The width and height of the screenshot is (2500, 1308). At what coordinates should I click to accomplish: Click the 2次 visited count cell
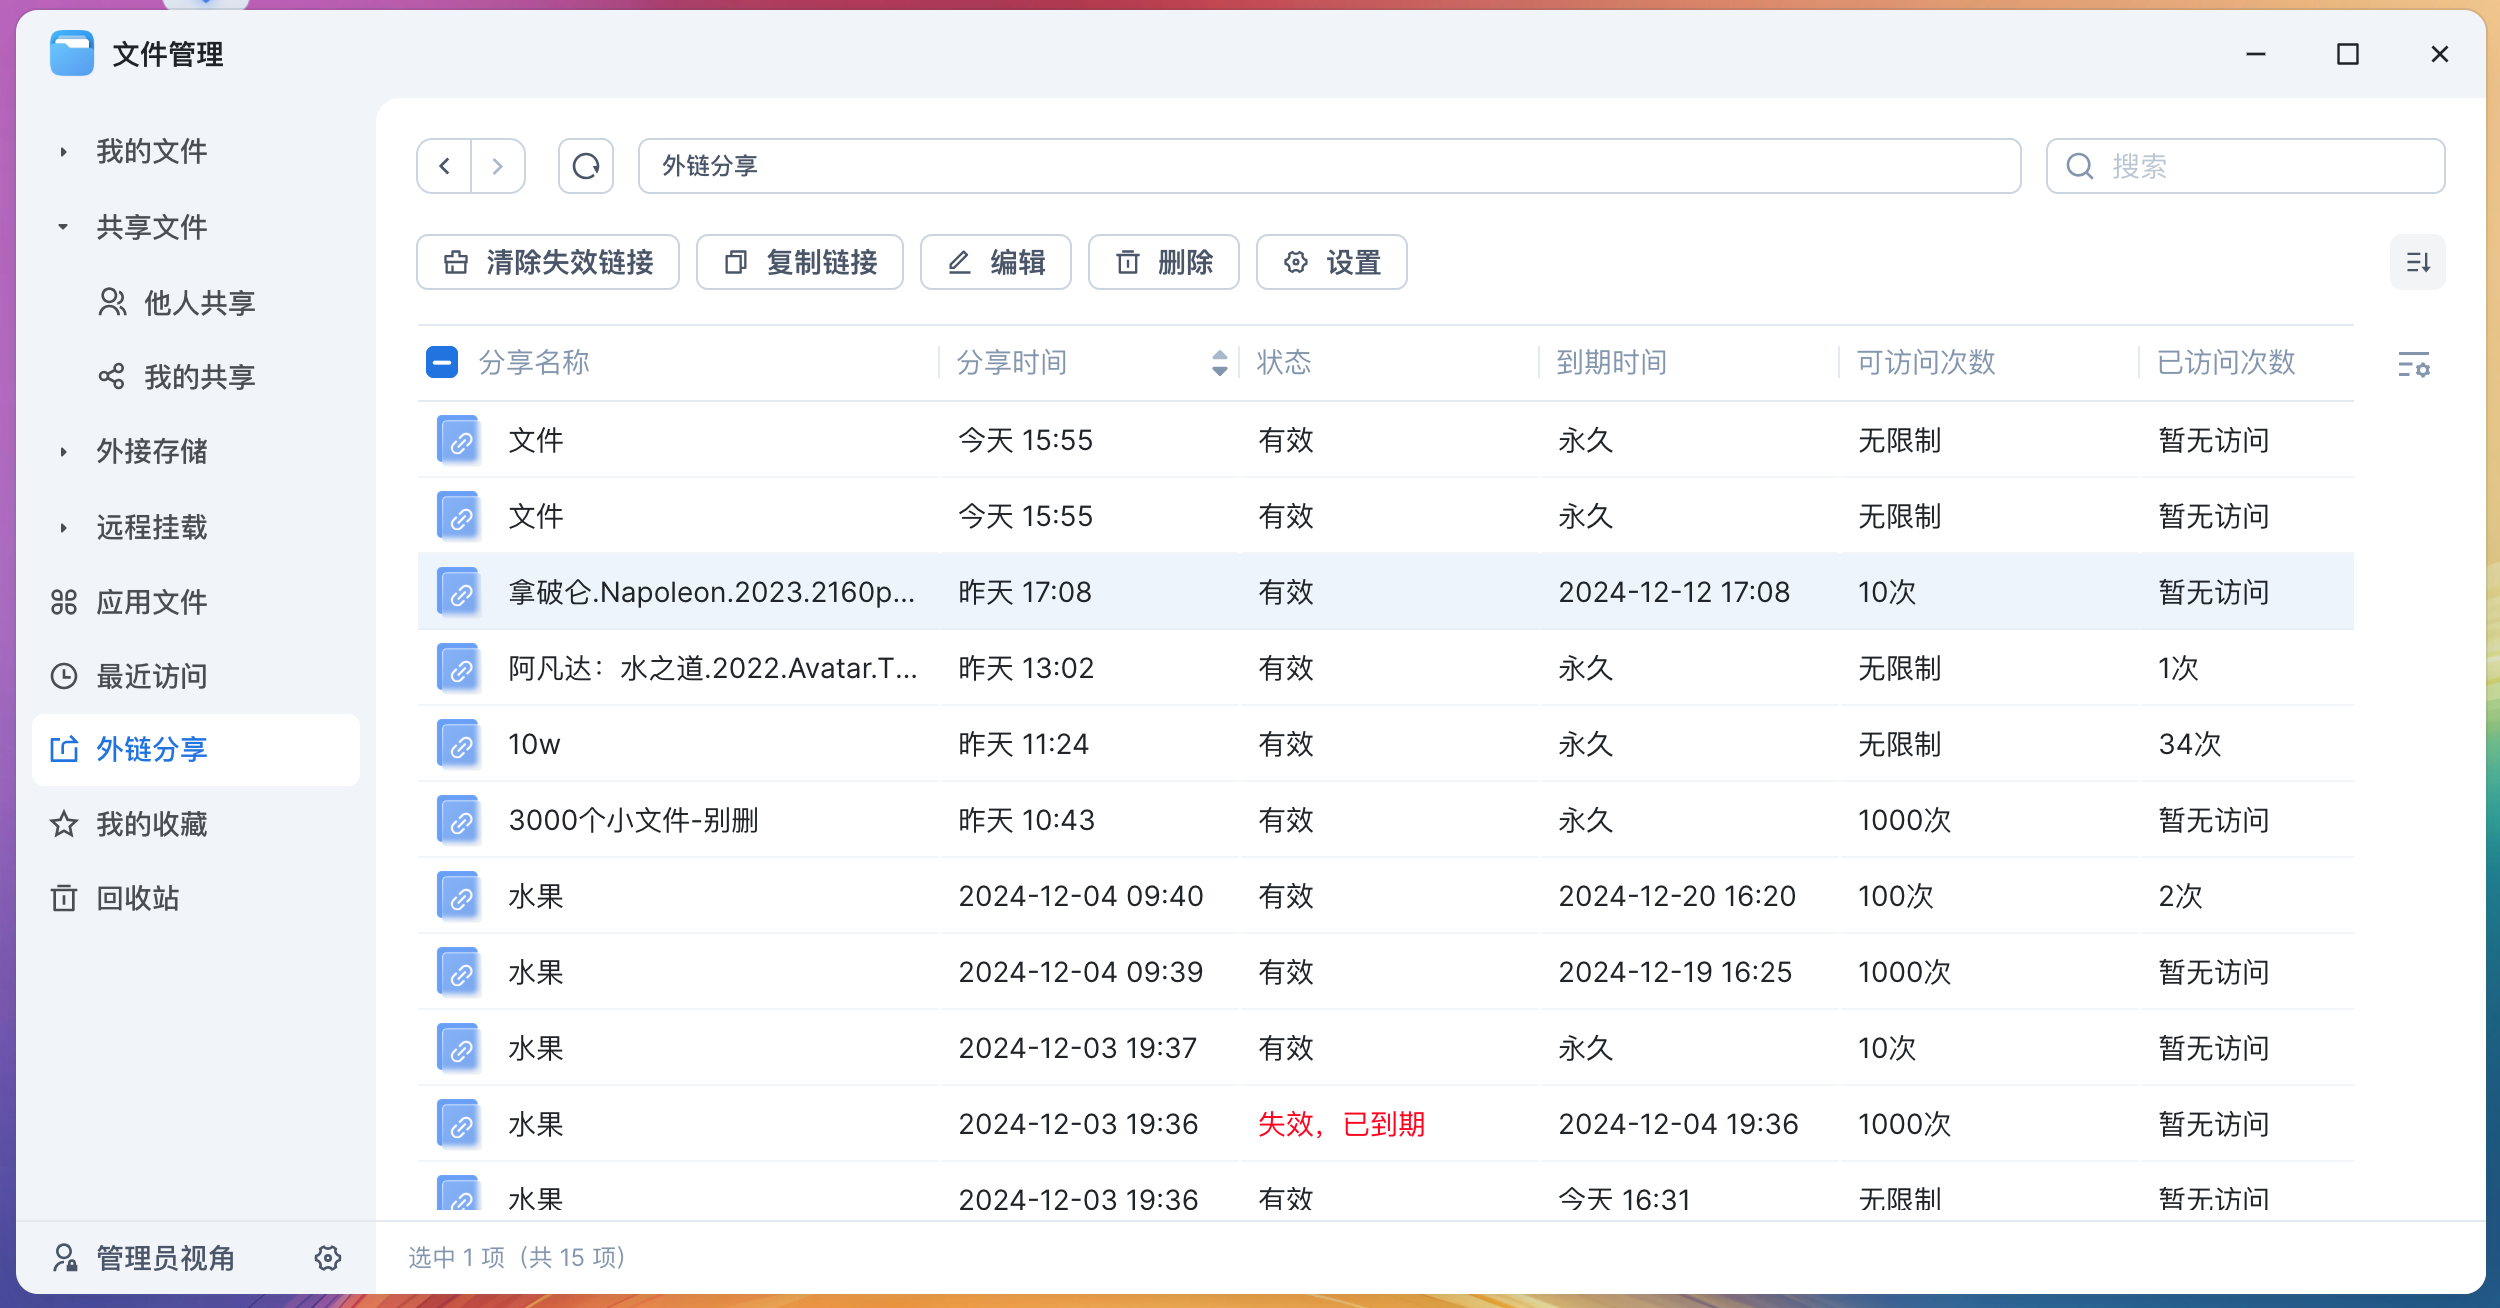(2180, 896)
